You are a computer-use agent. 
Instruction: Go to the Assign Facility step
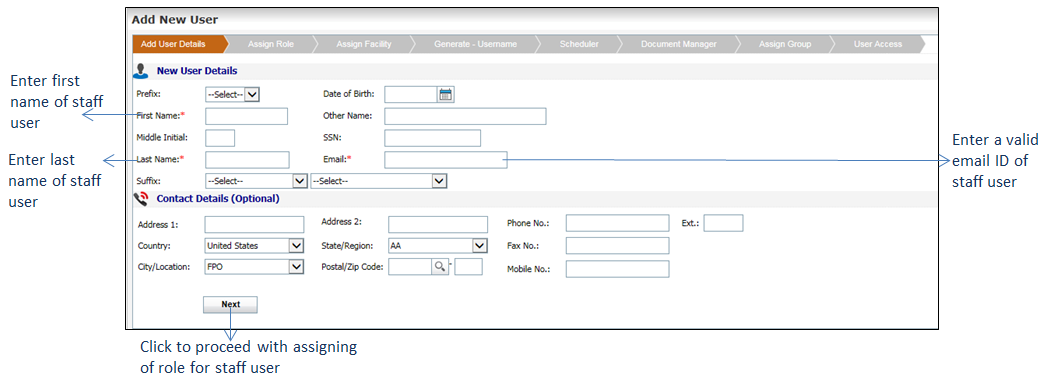click(364, 44)
